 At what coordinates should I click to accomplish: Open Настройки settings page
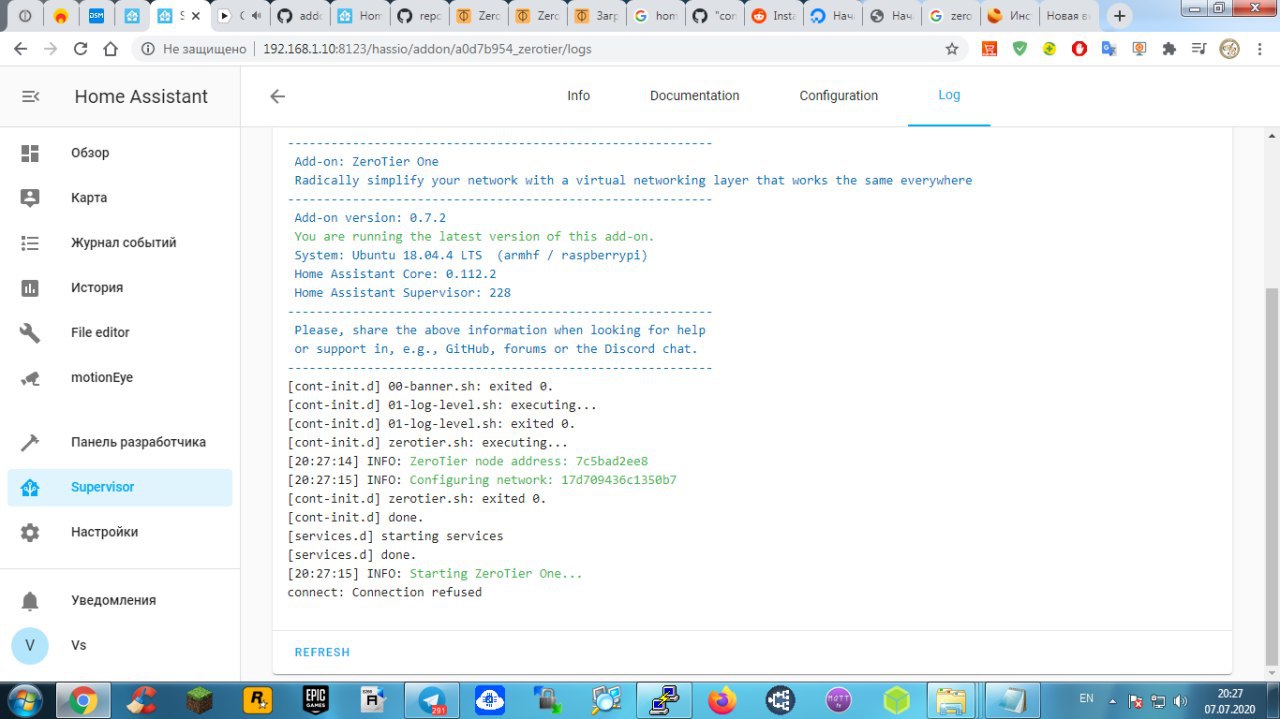[x=120, y=532]
